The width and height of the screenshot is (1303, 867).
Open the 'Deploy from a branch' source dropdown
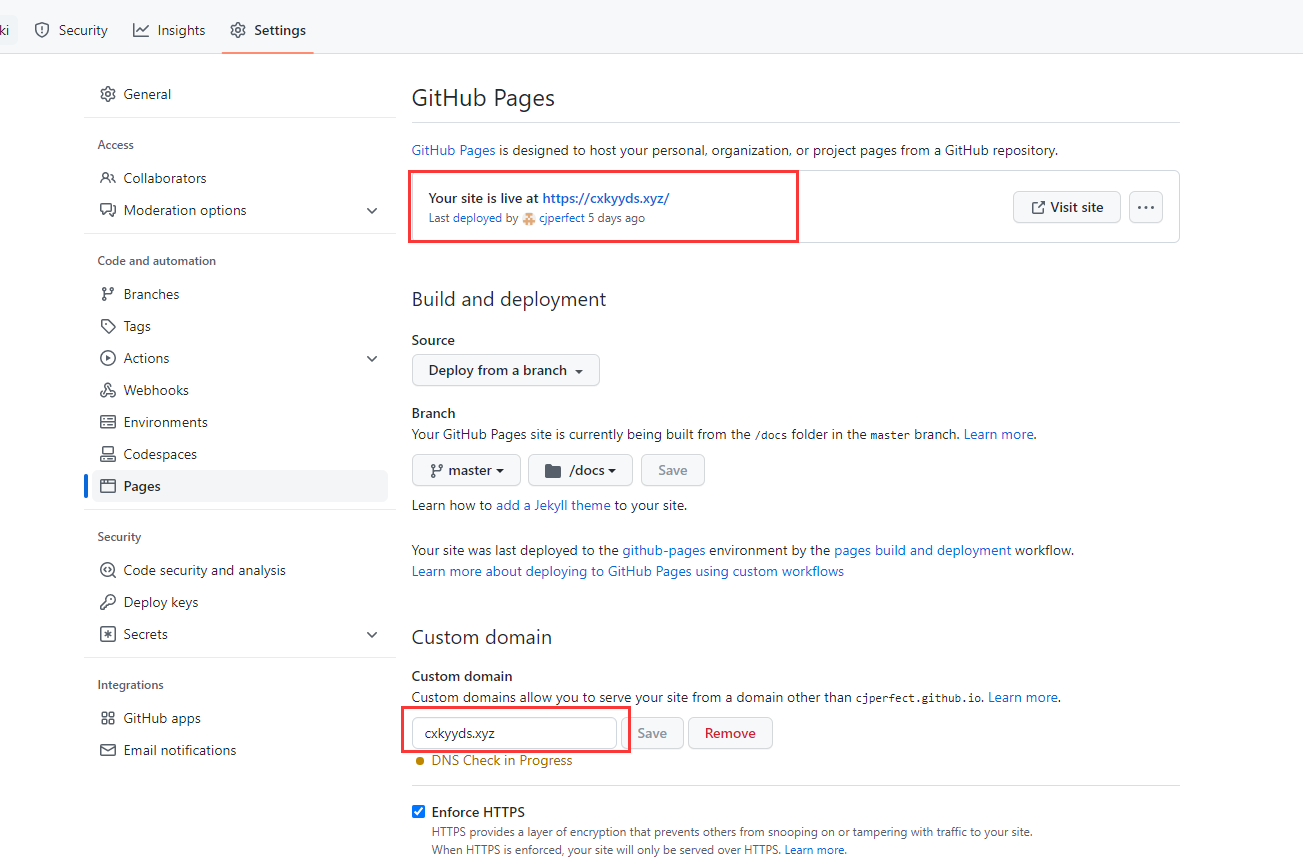[x=506, y=370]
